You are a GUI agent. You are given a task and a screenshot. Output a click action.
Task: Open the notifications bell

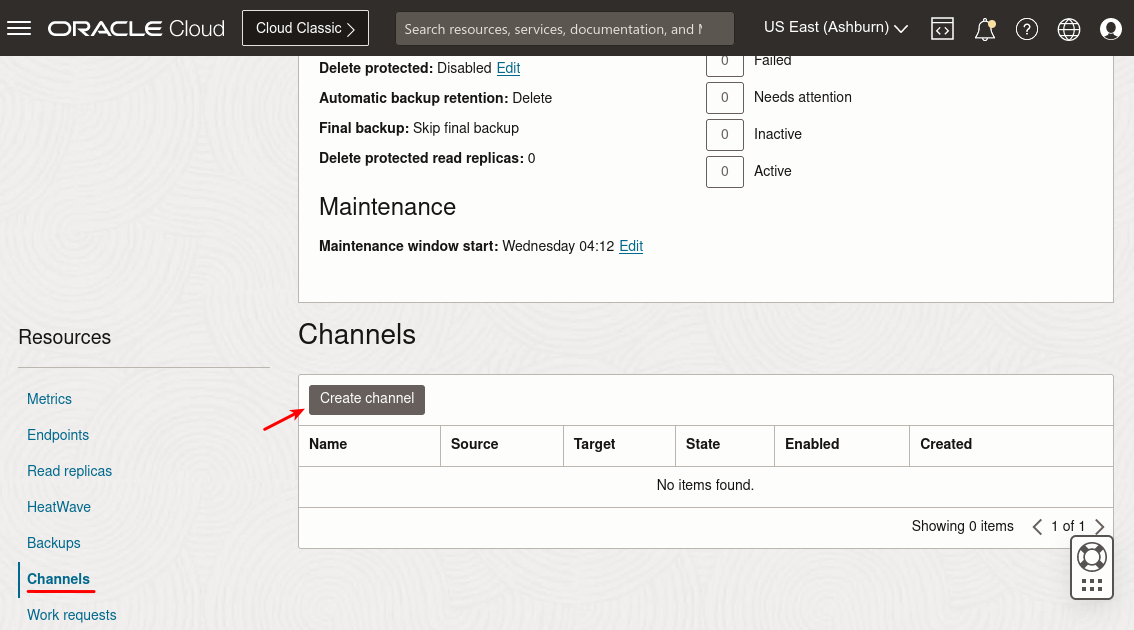point(984,29)
